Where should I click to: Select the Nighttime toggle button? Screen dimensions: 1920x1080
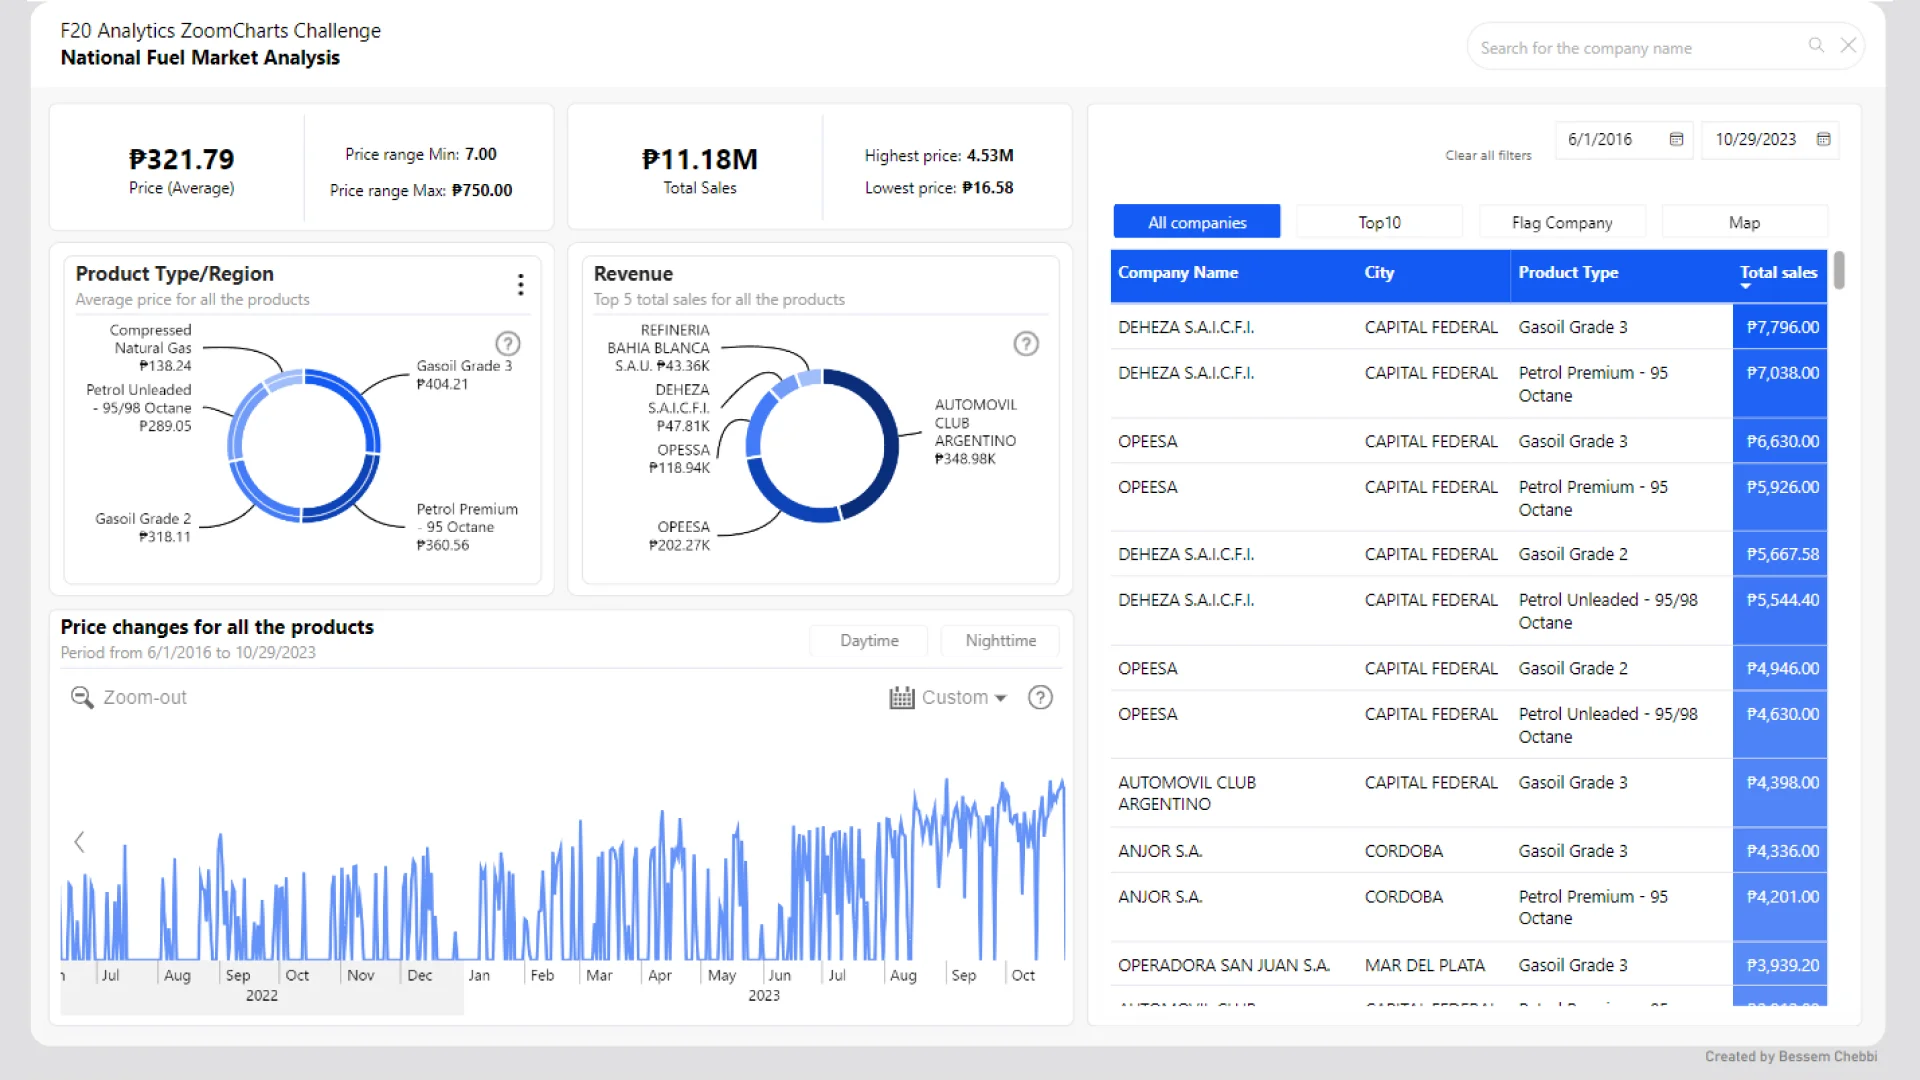pos(1000,640)
